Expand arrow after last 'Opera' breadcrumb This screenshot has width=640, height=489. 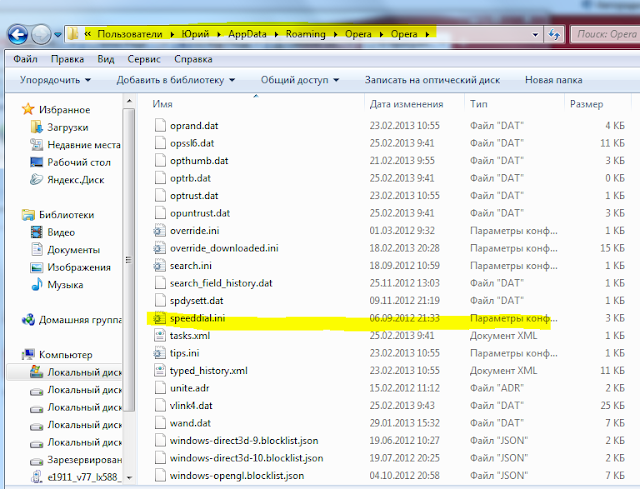pyautogui.click(x=427, y=34)
